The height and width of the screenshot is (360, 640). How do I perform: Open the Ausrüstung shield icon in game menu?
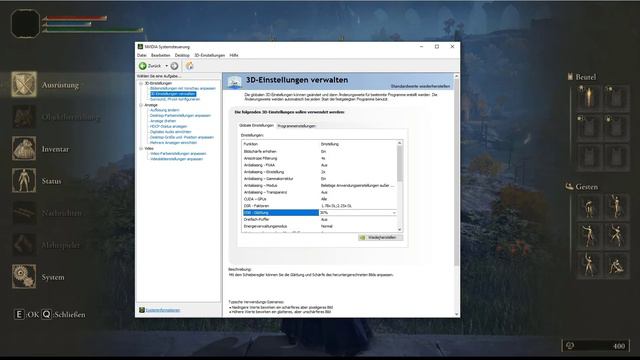(x=24, y=84)
